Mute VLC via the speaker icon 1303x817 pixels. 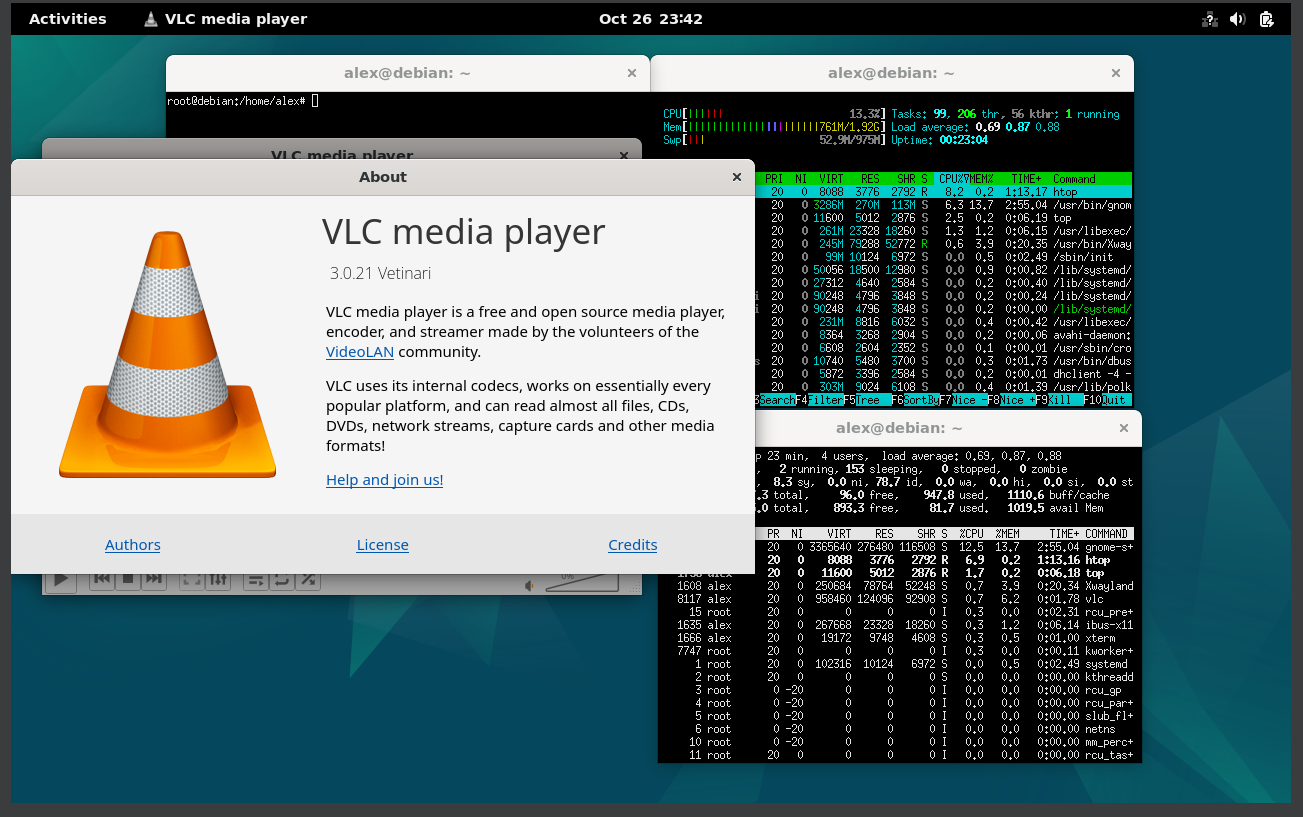531,584
